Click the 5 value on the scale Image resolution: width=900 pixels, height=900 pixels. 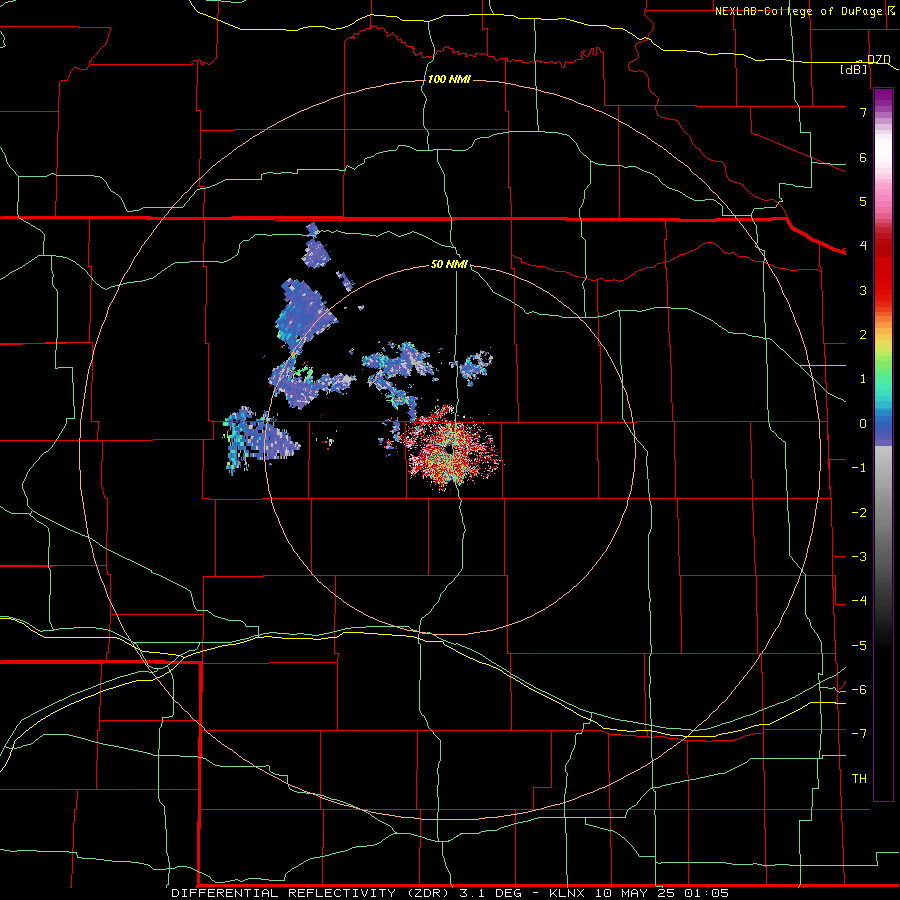click(x=863, y=201)
